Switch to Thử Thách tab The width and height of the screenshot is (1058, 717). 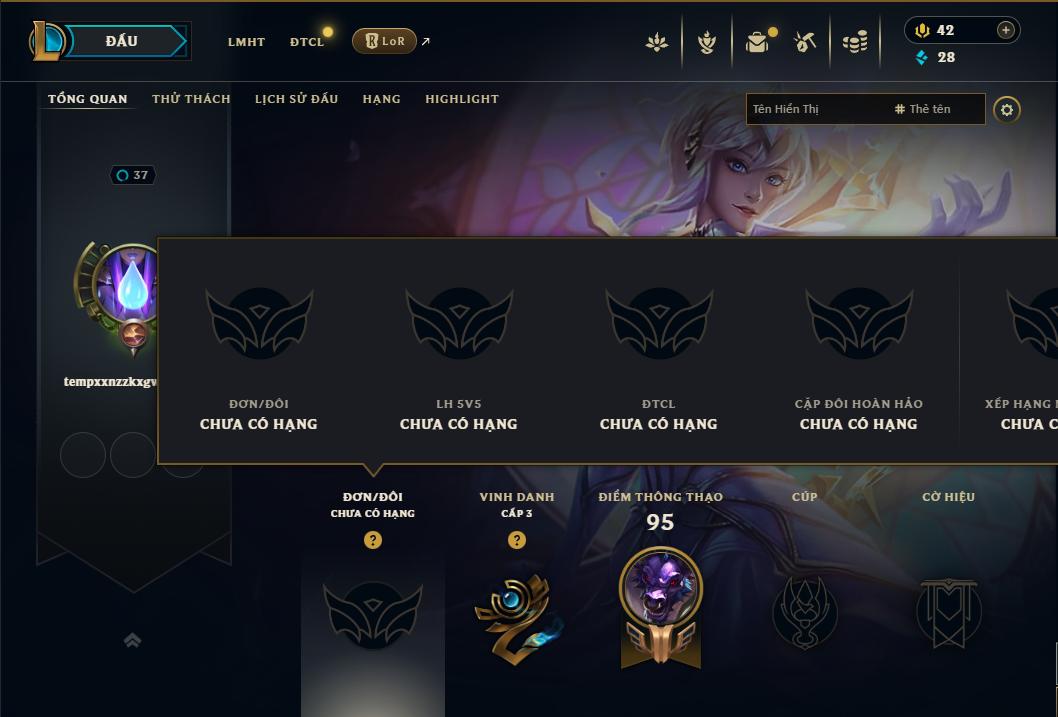(x=191, y=98)
